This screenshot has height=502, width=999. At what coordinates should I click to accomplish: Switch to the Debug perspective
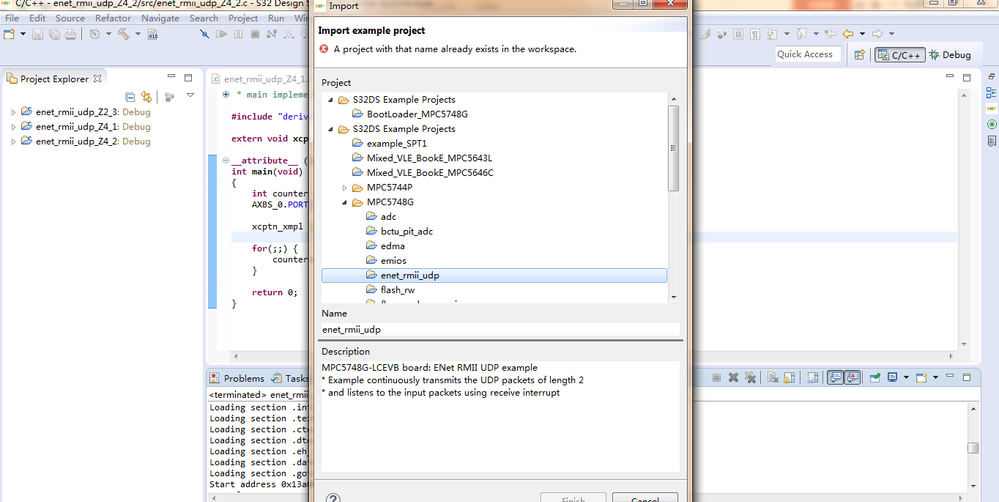[950, 55]
